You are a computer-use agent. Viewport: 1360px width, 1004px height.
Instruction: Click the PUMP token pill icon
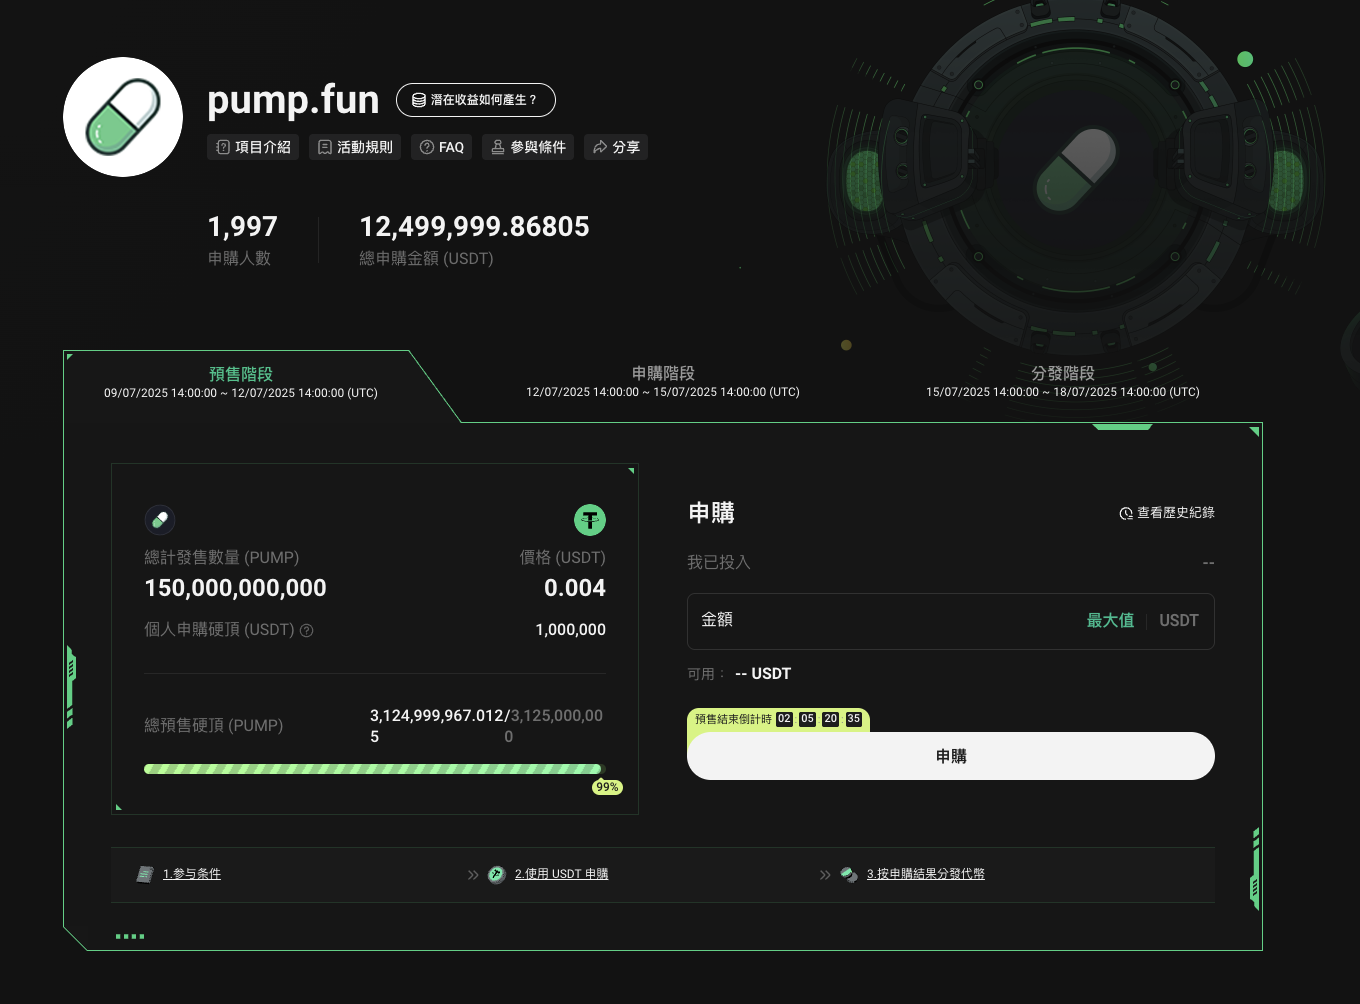[160, 520]
